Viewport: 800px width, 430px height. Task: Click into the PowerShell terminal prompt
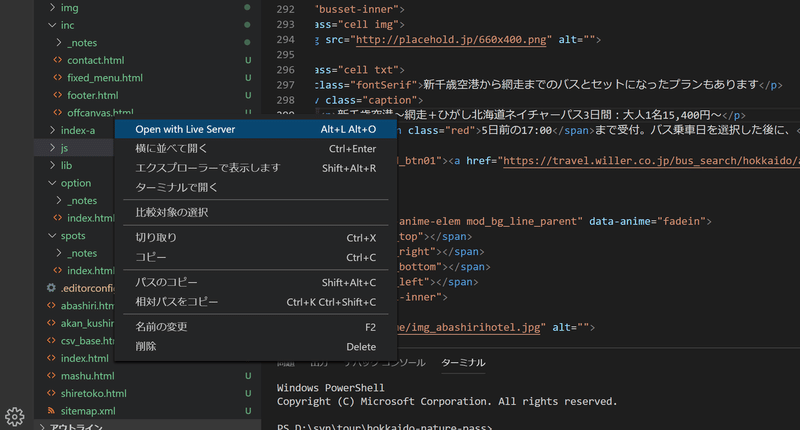click(500, 426)
